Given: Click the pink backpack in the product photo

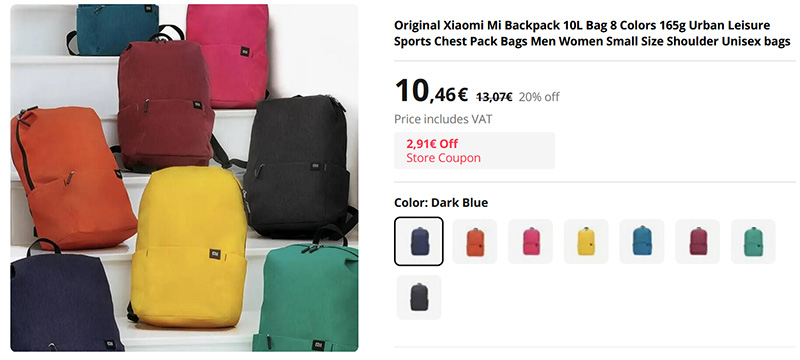Looking at the screenshot, I should coord(228,54).
